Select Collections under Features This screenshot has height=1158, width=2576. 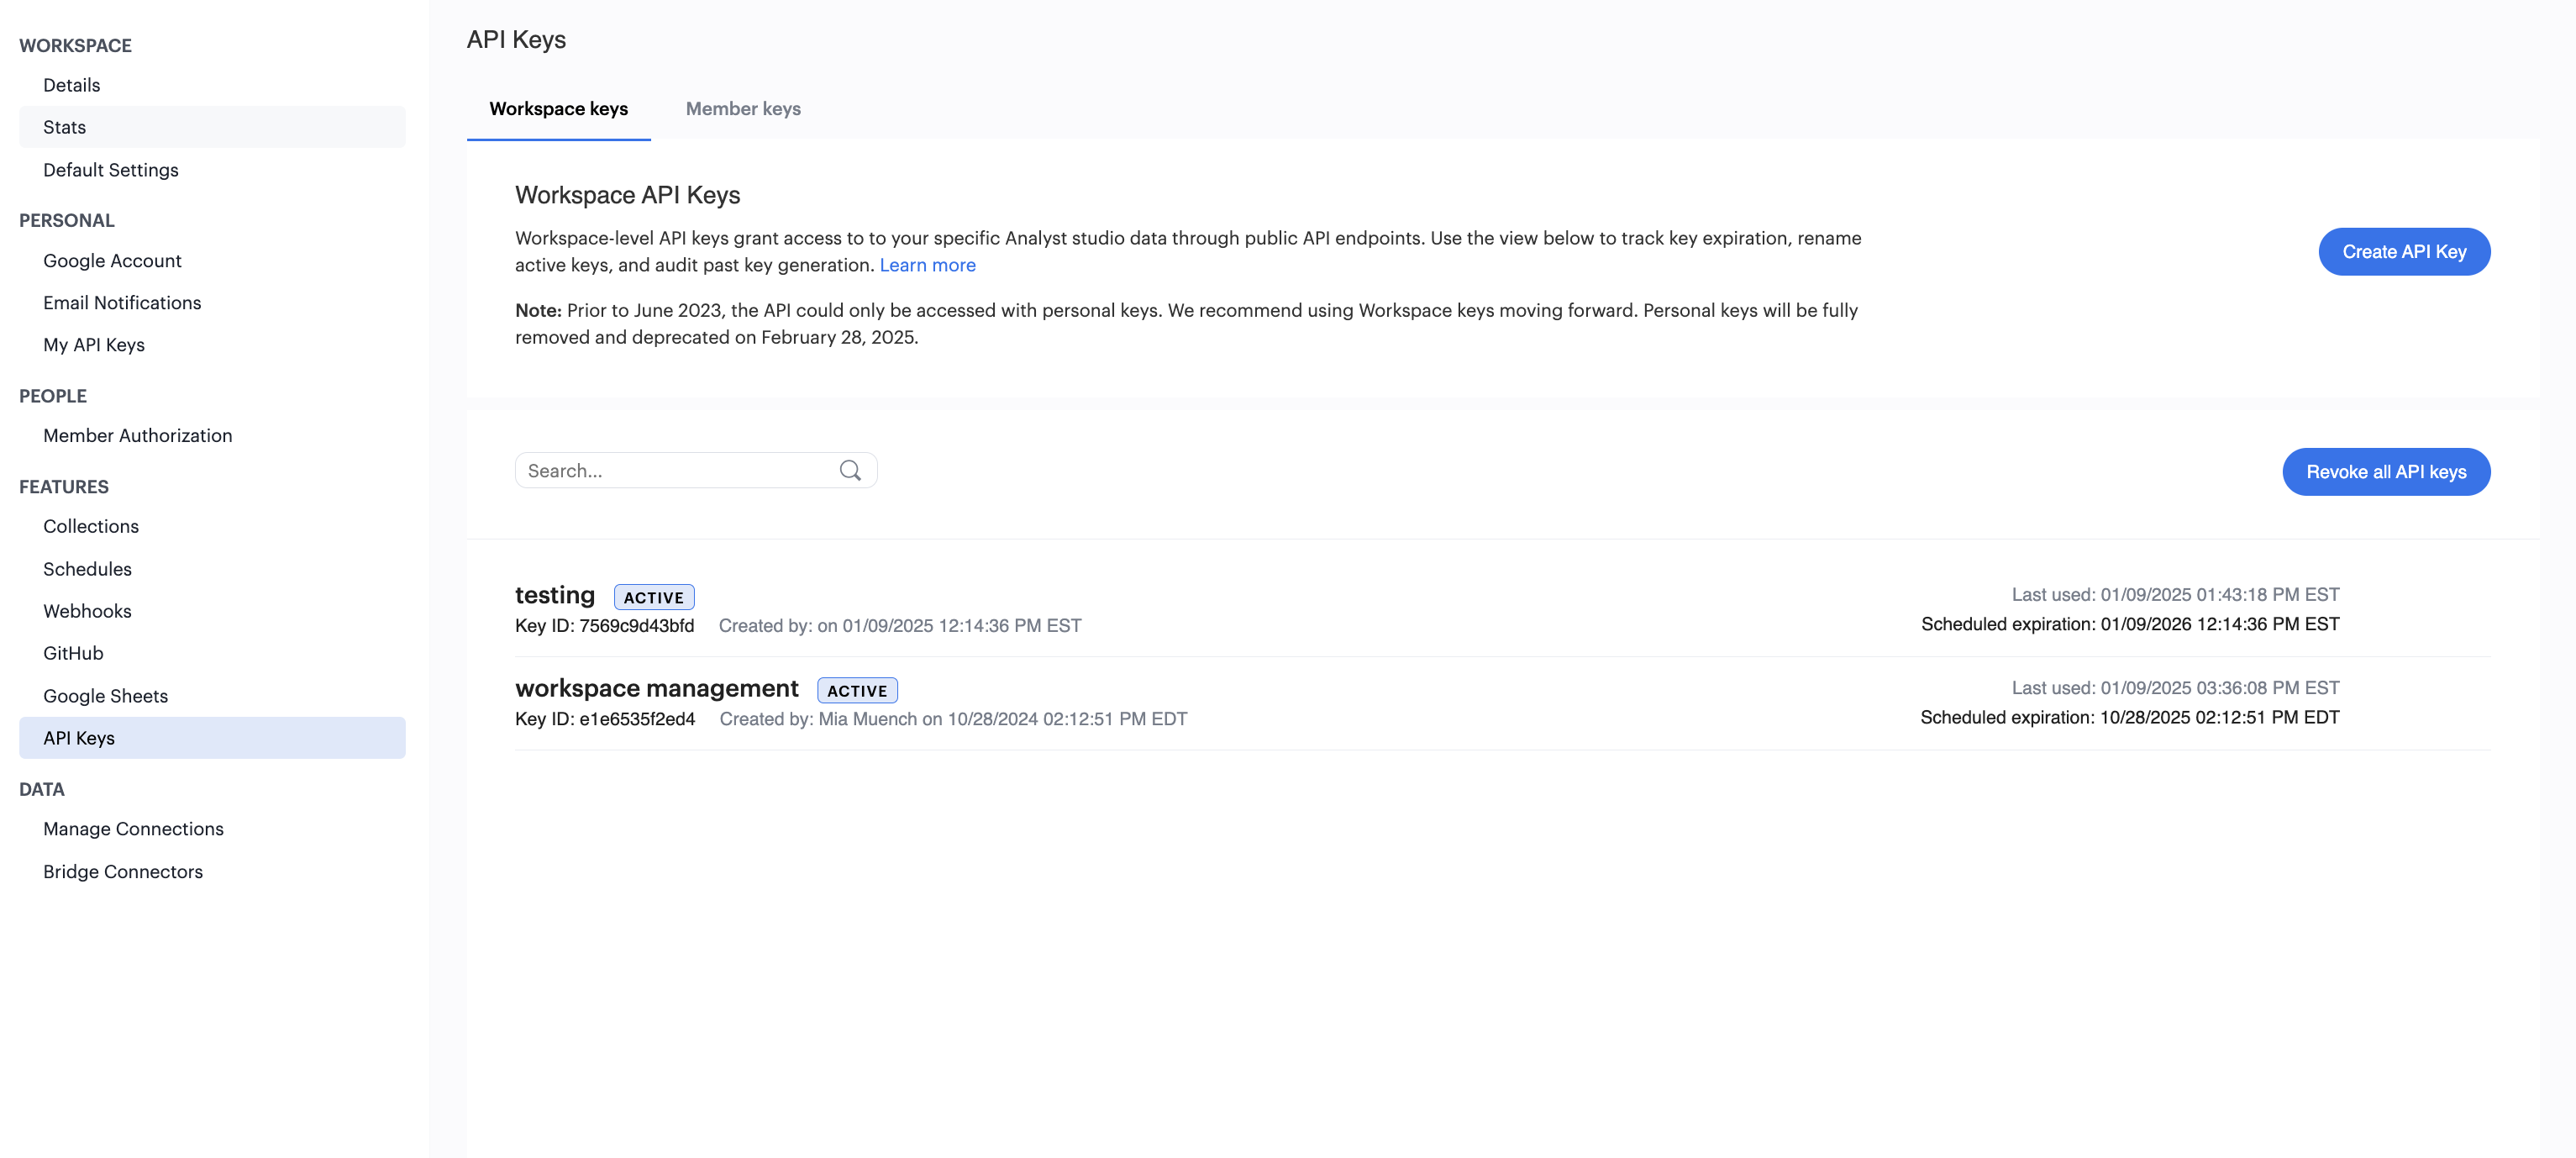point(91,525)
